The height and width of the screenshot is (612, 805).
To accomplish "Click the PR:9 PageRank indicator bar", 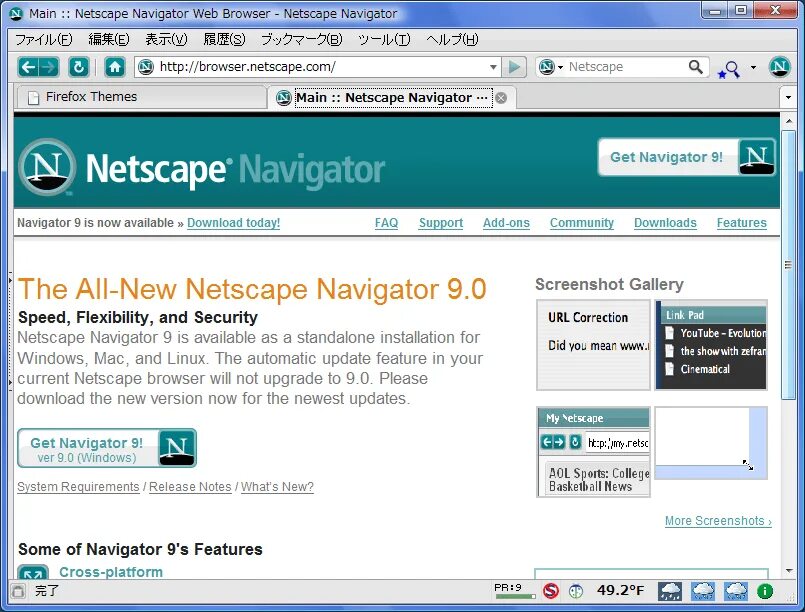I will point(514,591).
